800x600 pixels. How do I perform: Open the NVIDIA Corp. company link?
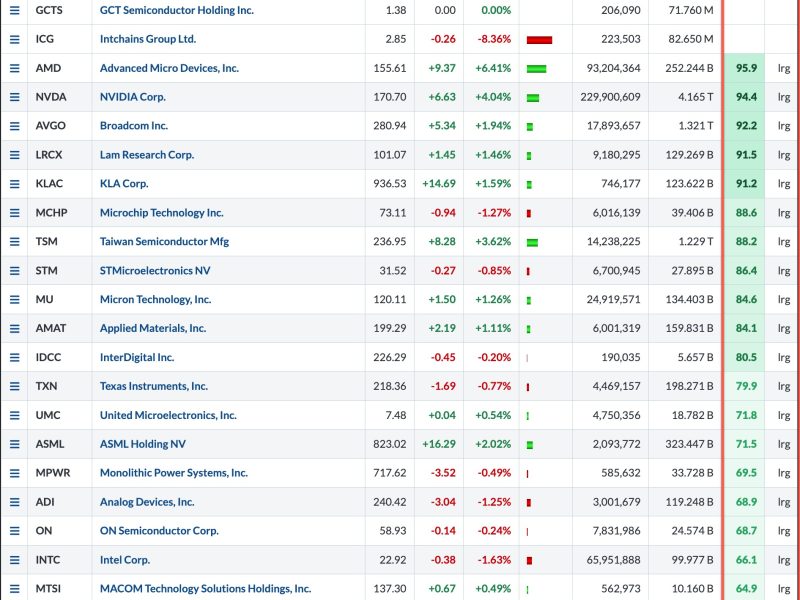pyautogui.click(x=132, y=97)
